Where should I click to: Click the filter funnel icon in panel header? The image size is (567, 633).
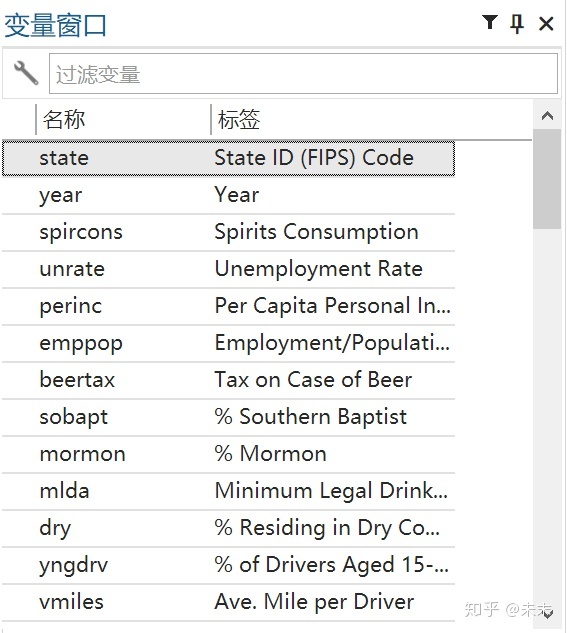[490, 23]
